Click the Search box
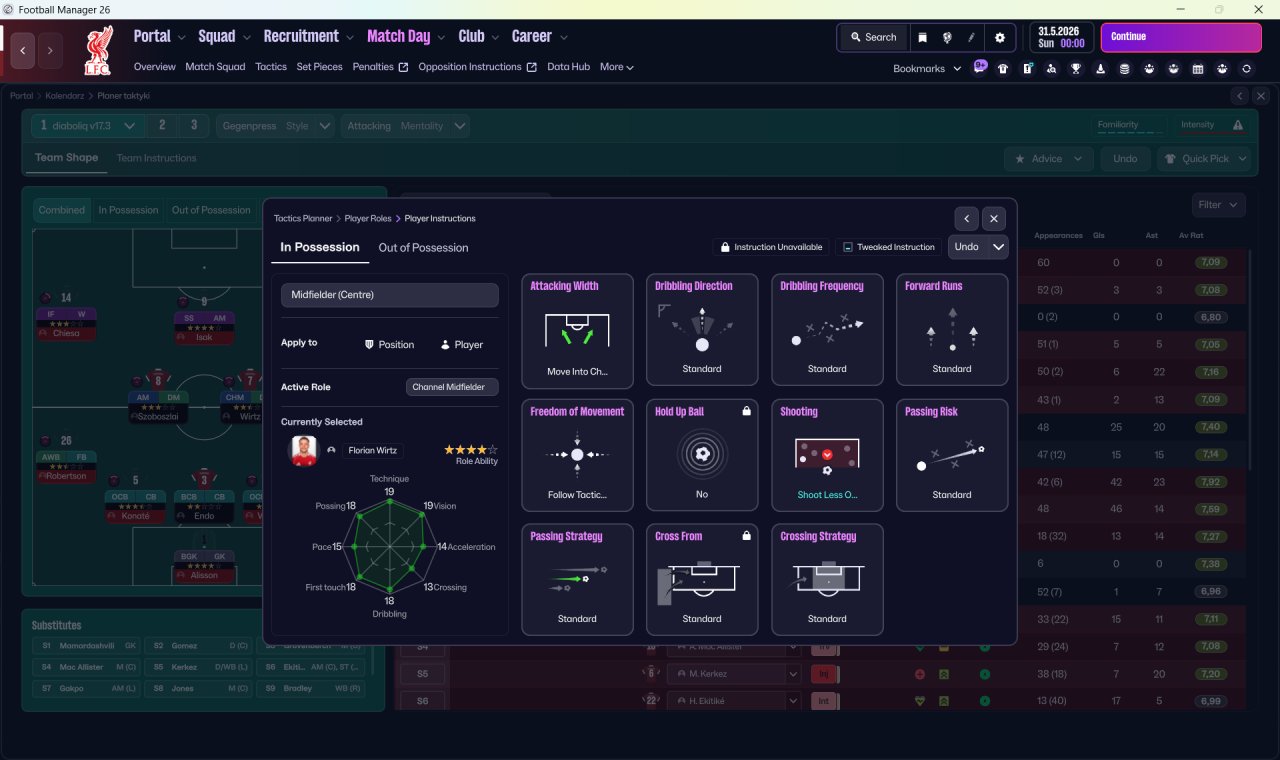 pyautogui.click(x=873, y=37)
